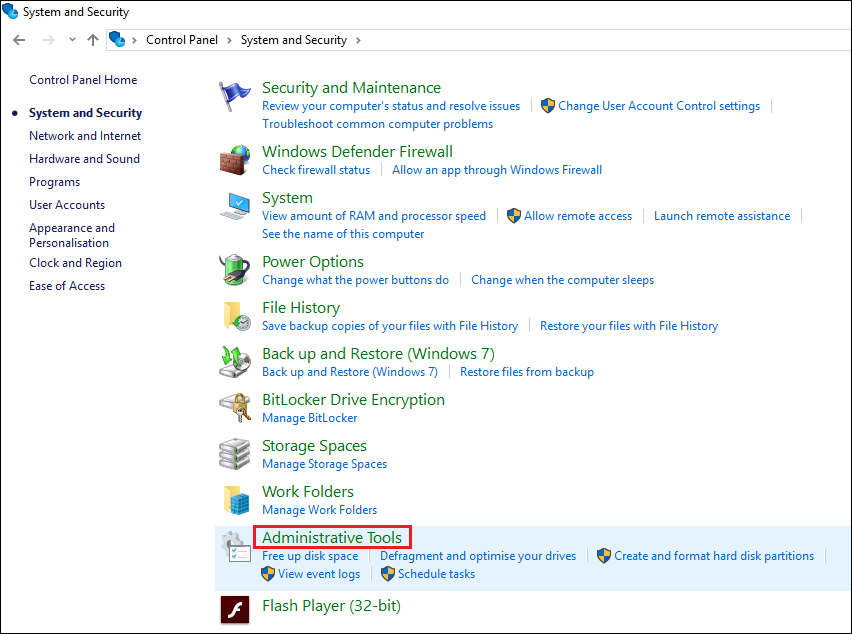Click Change User Account Control settings
The width and height of the screenshot is (852, 634).
659,106
